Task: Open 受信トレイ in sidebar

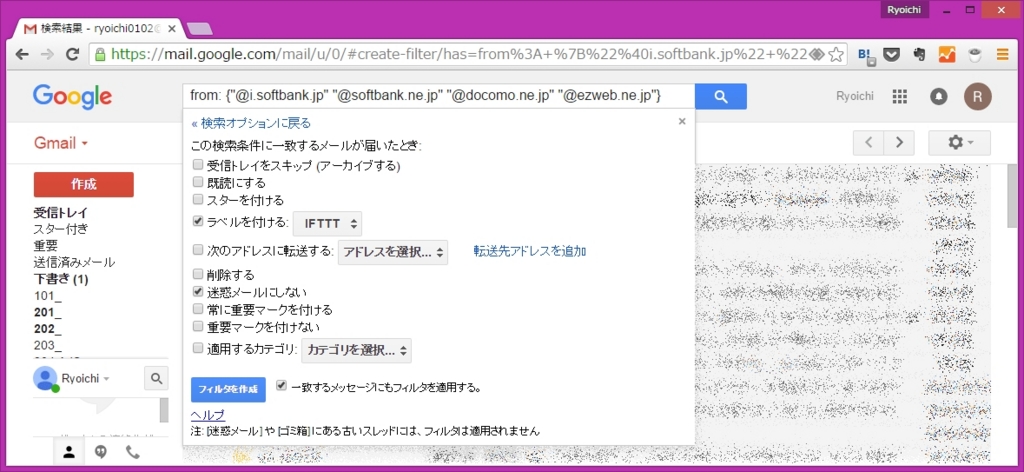Action: (61, 212)
